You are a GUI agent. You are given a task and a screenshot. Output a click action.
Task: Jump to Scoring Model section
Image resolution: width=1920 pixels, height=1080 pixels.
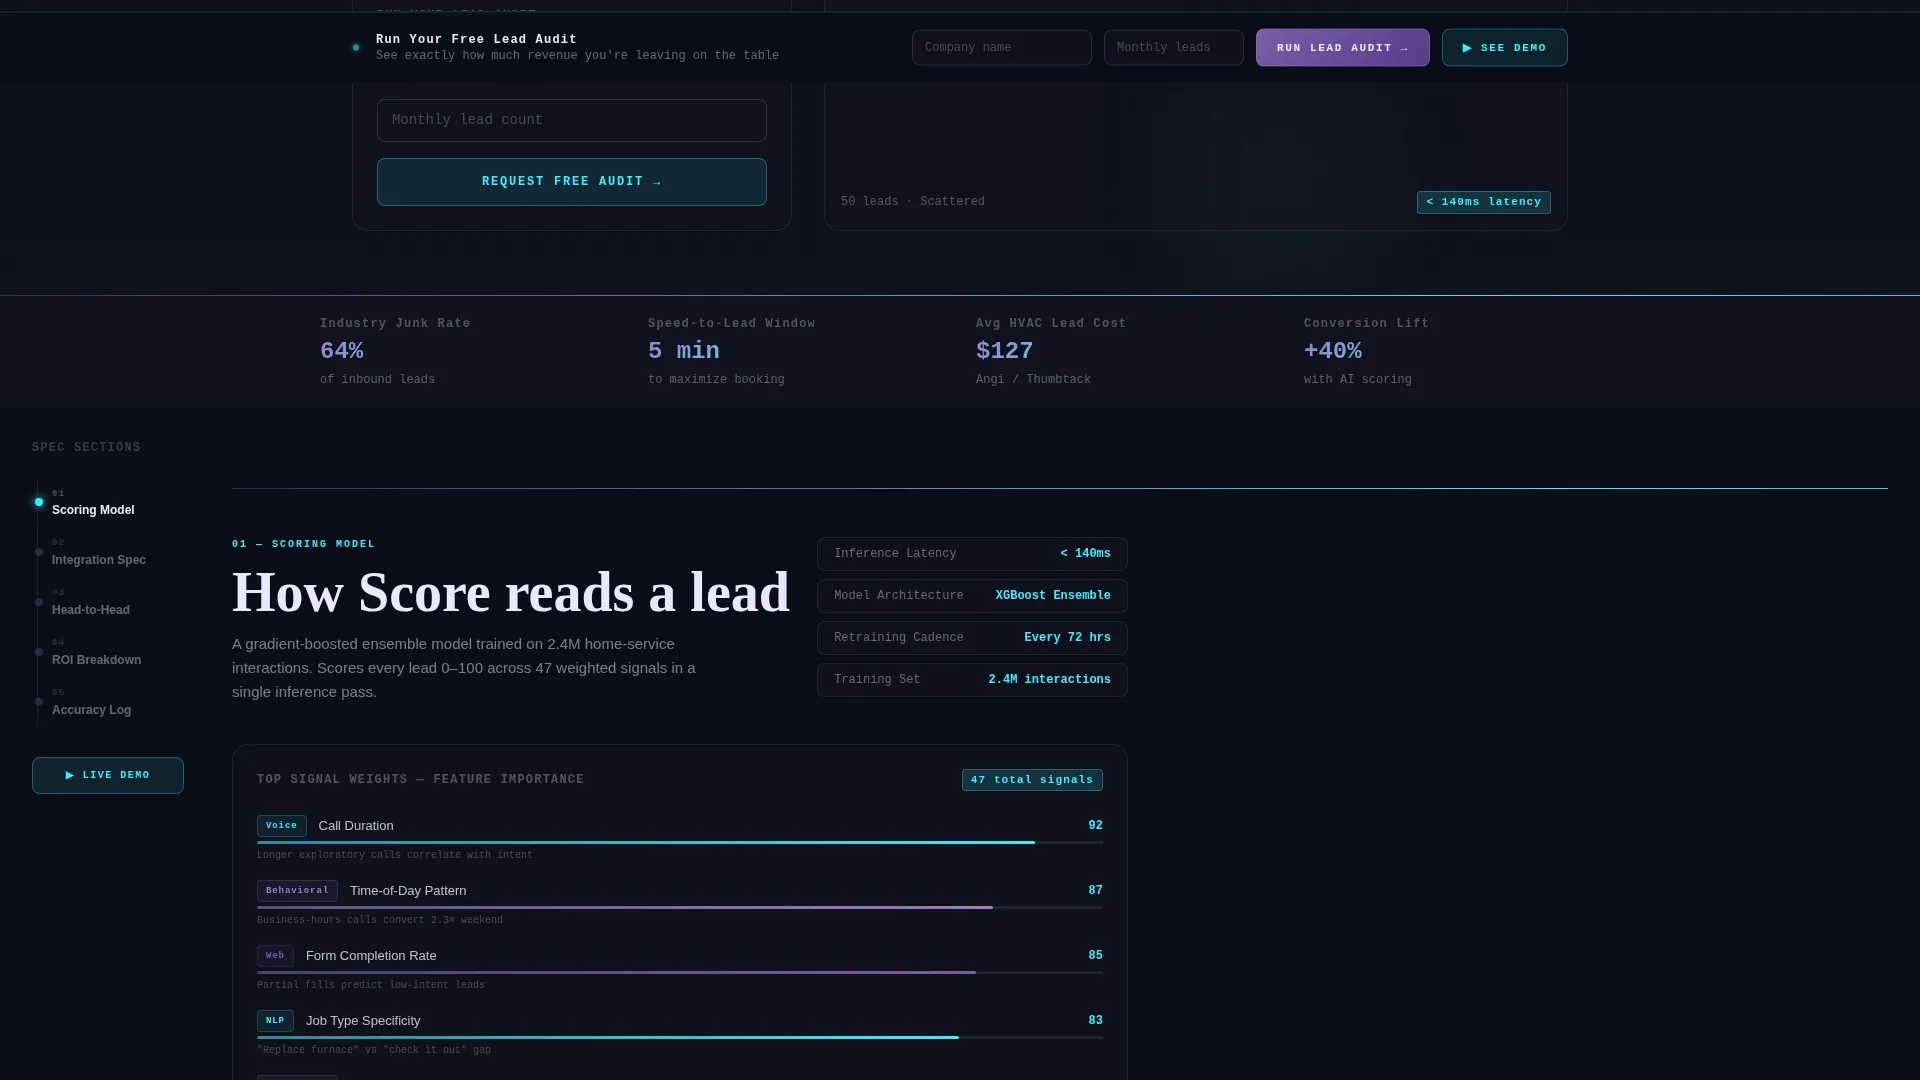(x=93, y=502)
